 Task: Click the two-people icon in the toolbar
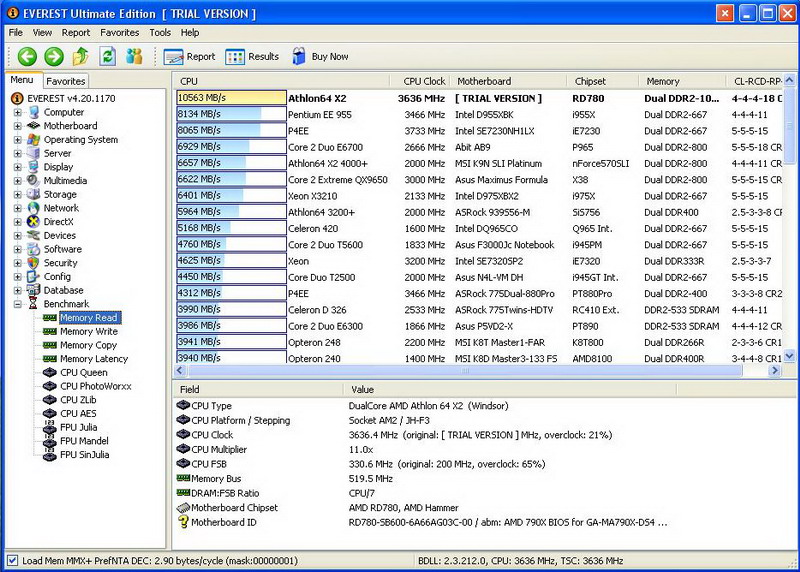[134, 57]
